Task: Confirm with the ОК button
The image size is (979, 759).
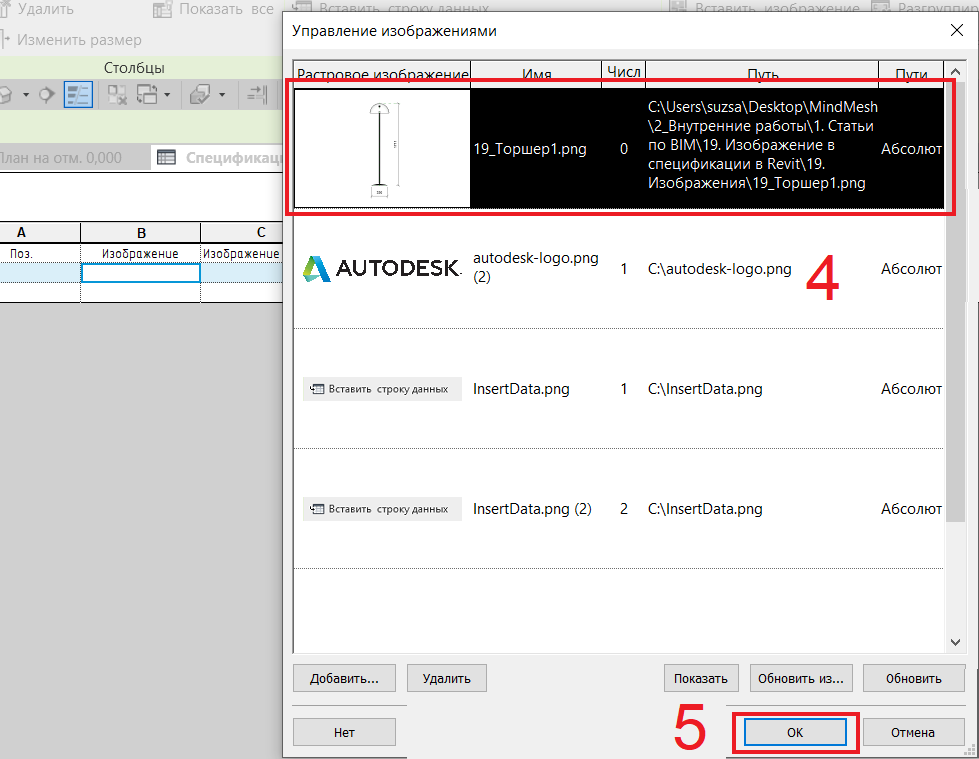Action: pyautogui.click(x=795, y=732)
